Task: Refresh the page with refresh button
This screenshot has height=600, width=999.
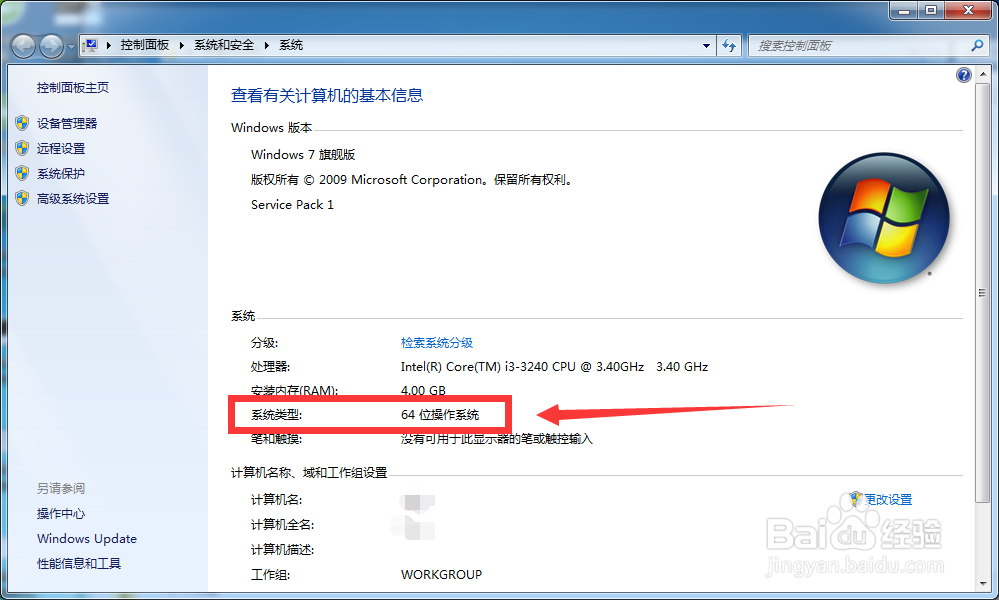Action: click(729, 46)
